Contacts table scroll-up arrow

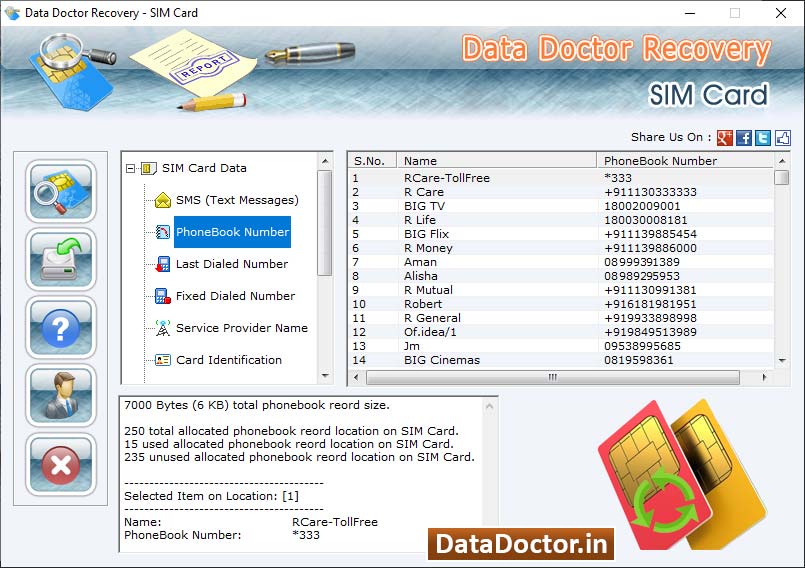[781, 161]
